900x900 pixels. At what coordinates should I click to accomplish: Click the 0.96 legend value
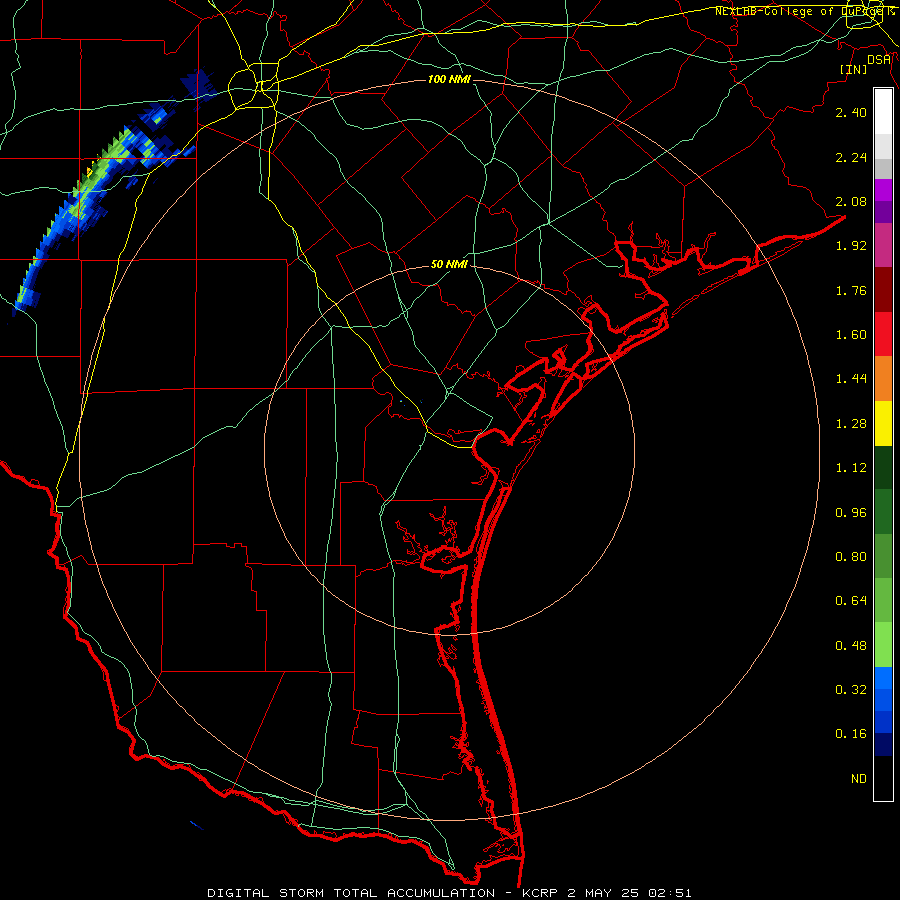point(851,513)
